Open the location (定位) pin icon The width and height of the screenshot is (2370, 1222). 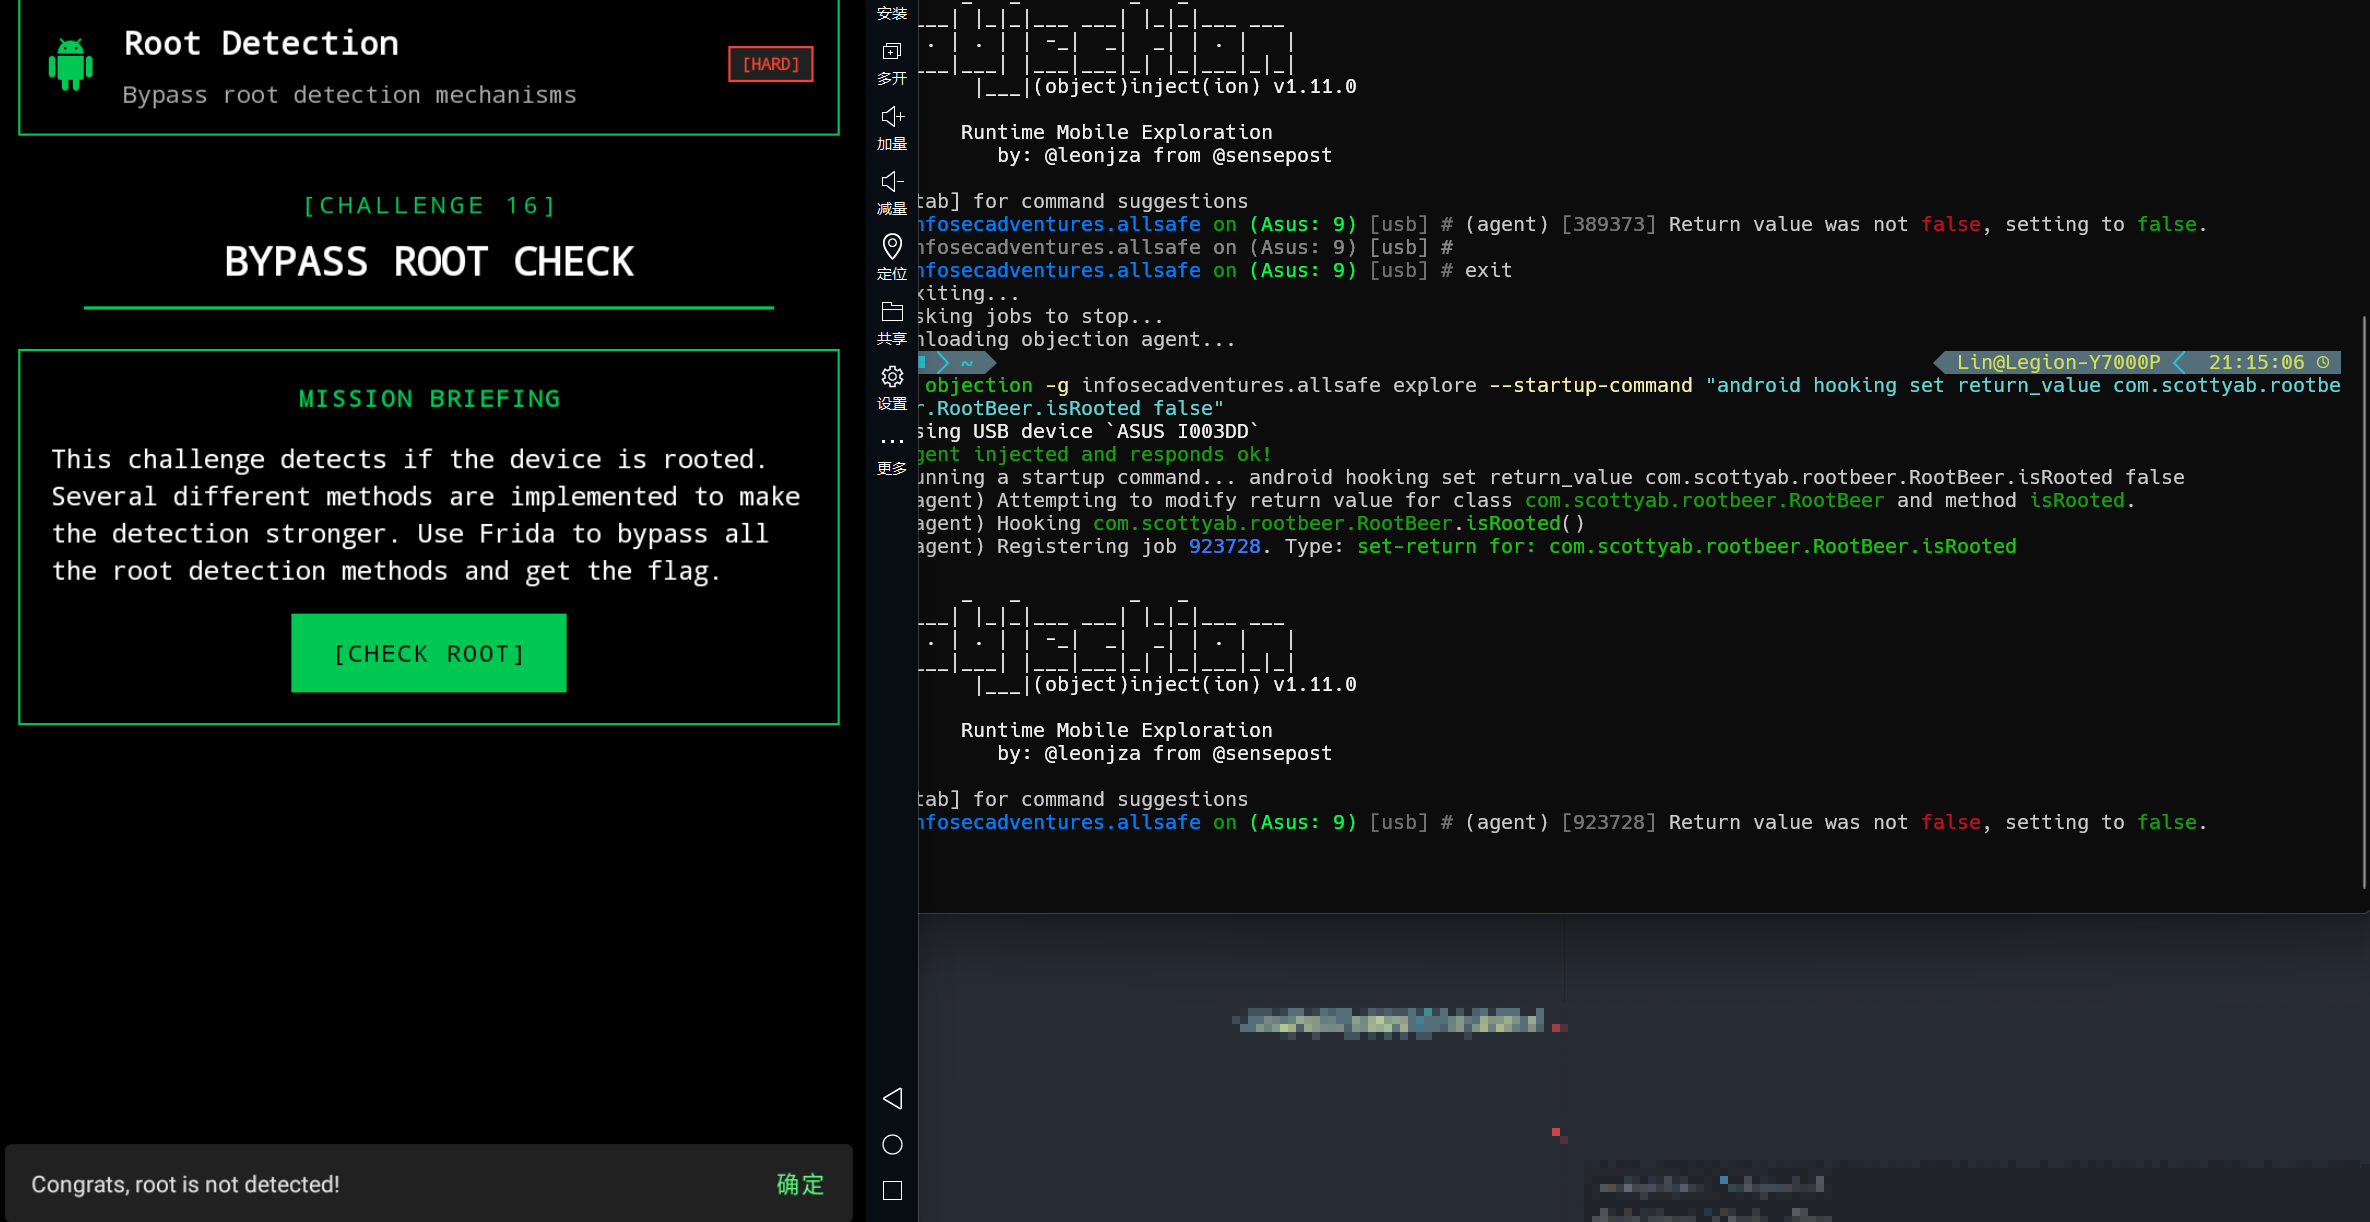(892, 247)
